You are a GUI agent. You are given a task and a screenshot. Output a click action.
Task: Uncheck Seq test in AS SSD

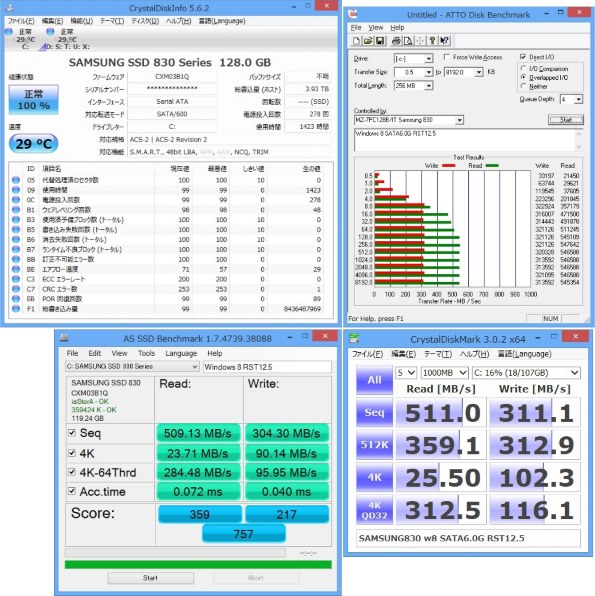[x=72, y=433]
